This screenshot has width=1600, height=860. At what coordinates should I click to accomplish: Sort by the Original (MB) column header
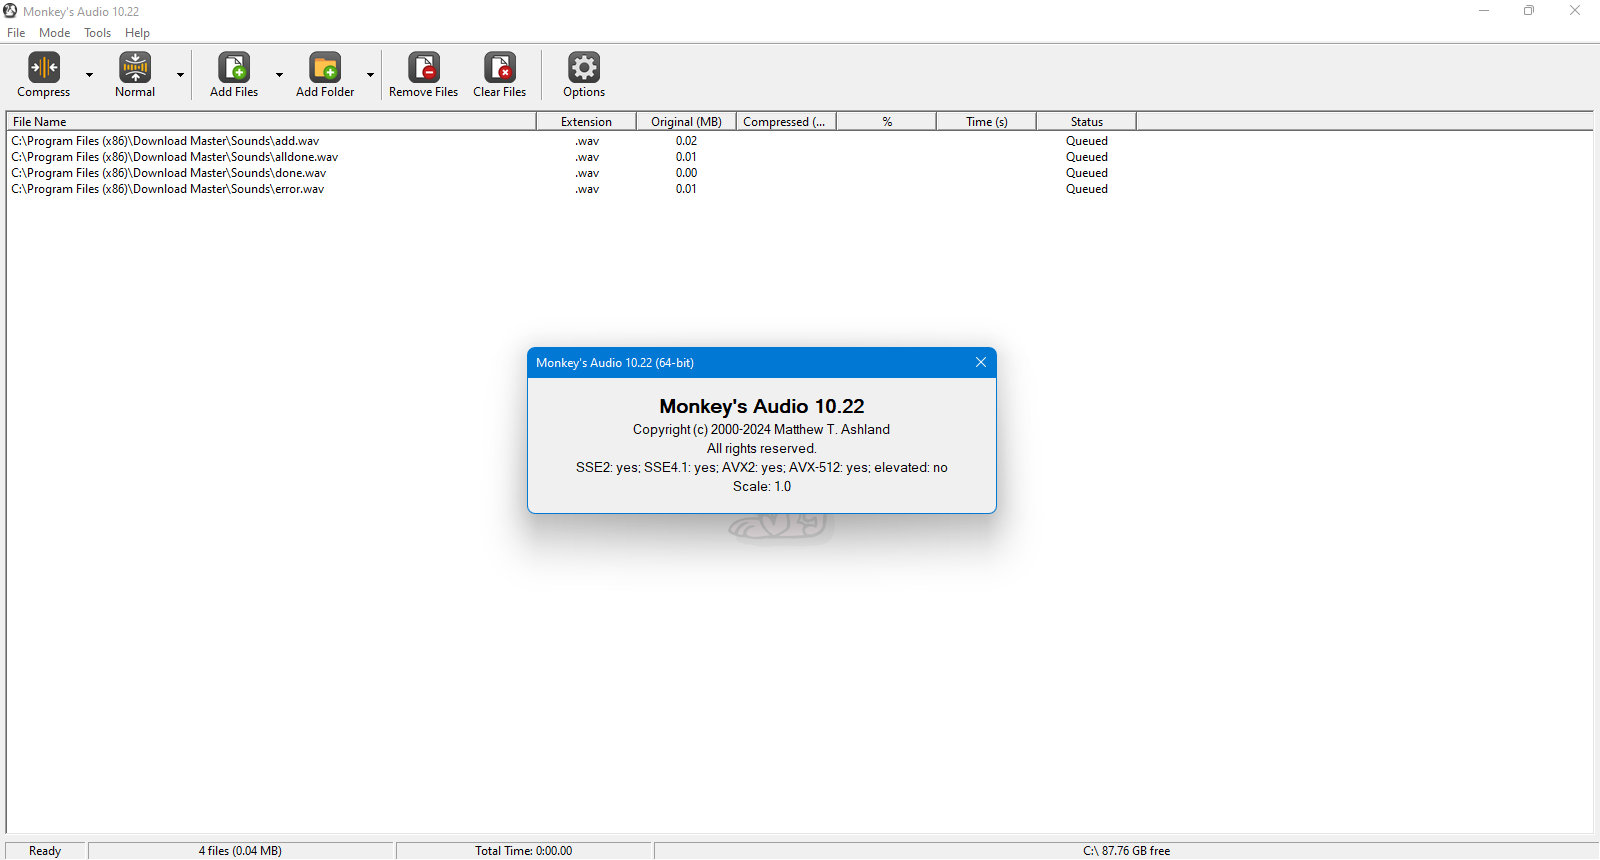[686, 122]
